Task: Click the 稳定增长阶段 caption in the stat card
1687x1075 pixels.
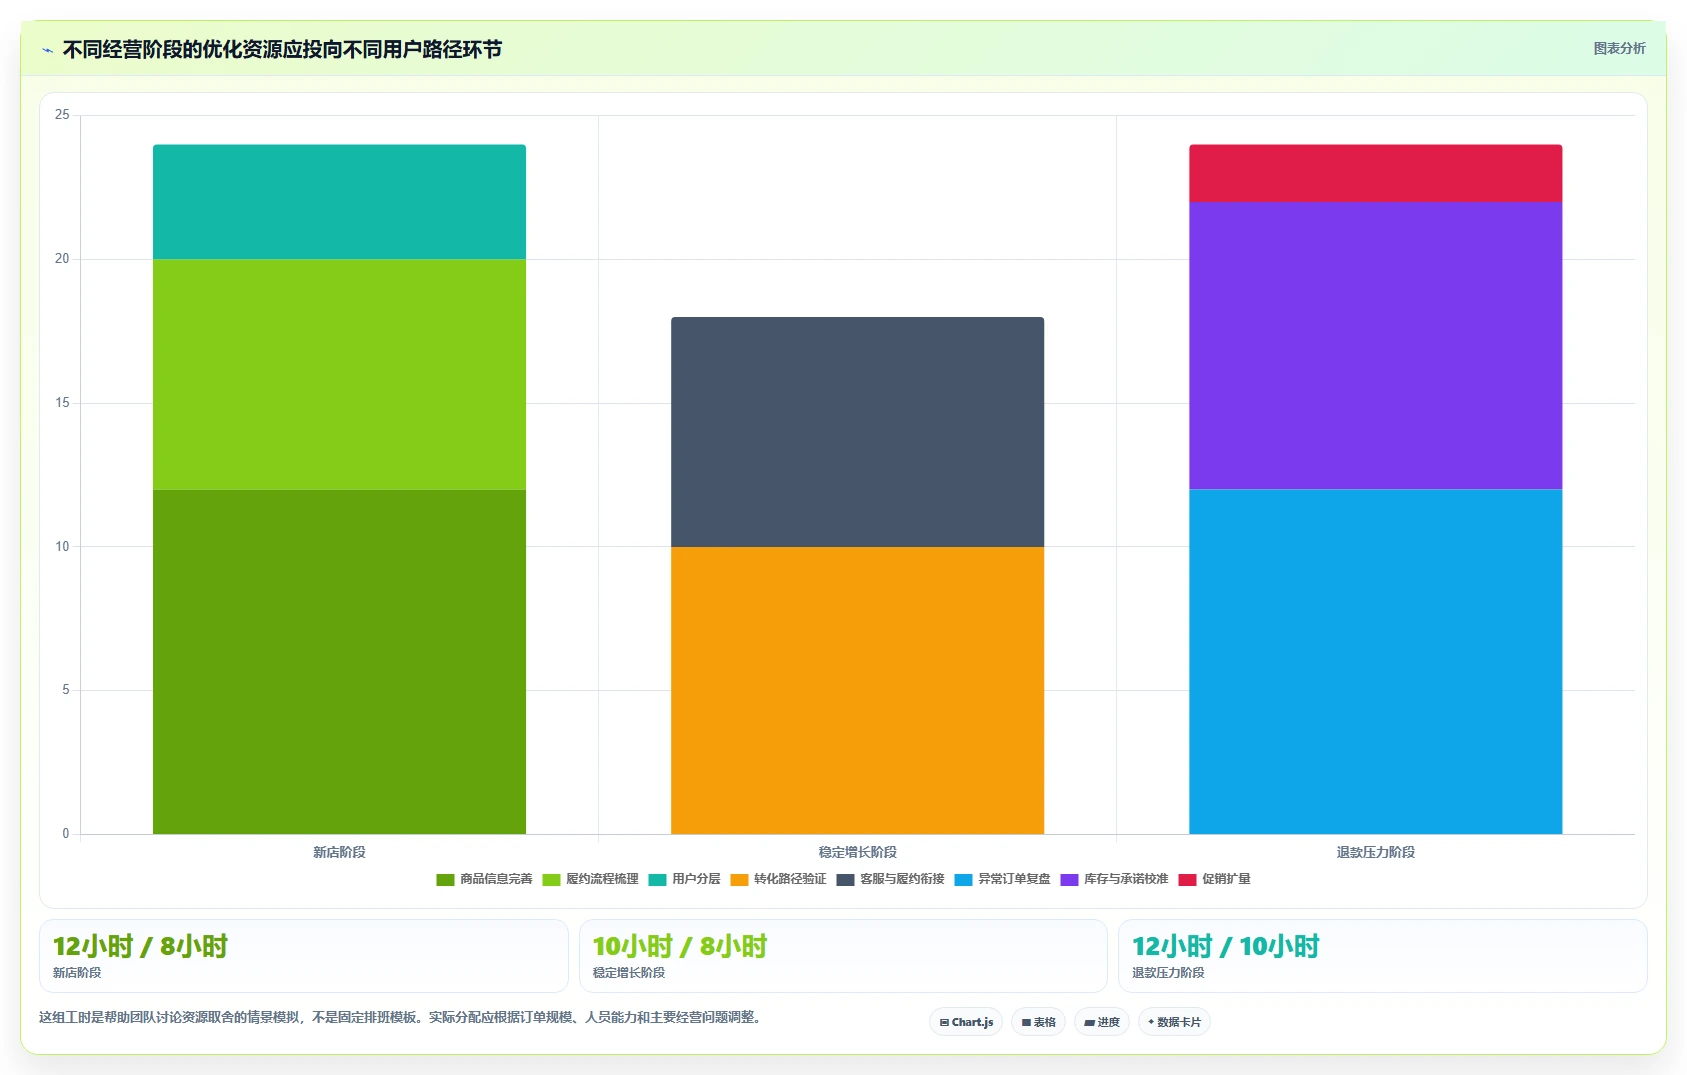Action: (x=628, y=973)
